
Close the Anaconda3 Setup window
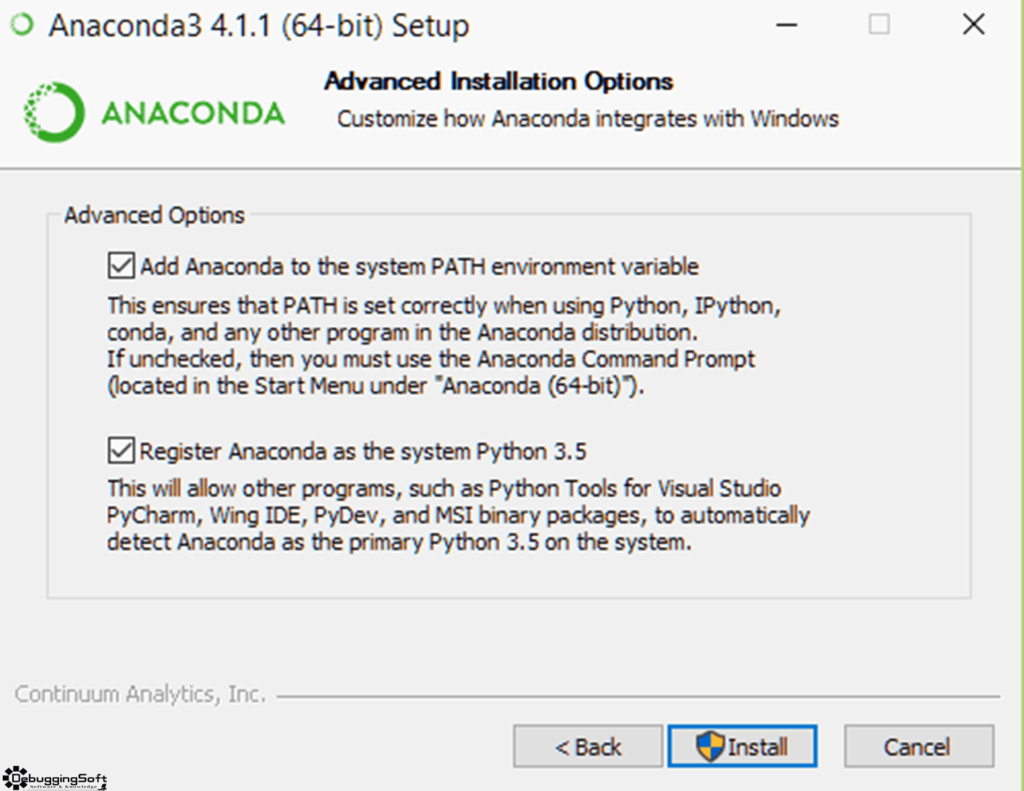coord(973,25)
